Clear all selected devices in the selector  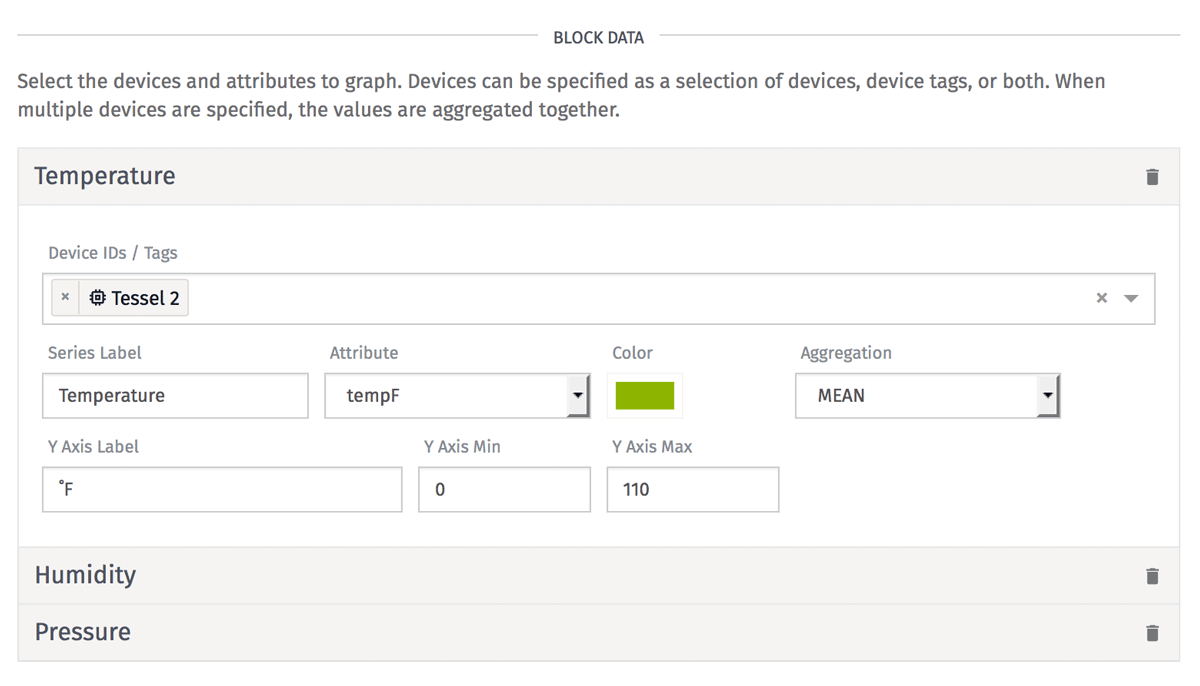tap(1101, 298)
